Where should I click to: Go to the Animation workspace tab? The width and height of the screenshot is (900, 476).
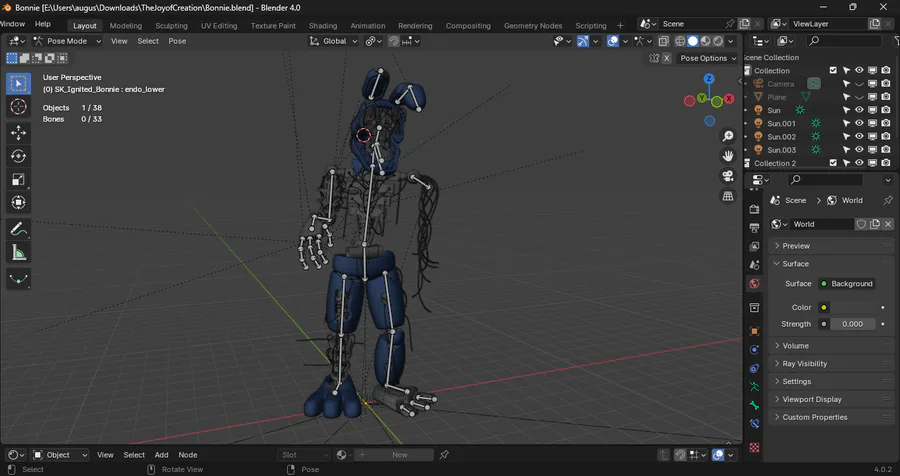point(368,26)
